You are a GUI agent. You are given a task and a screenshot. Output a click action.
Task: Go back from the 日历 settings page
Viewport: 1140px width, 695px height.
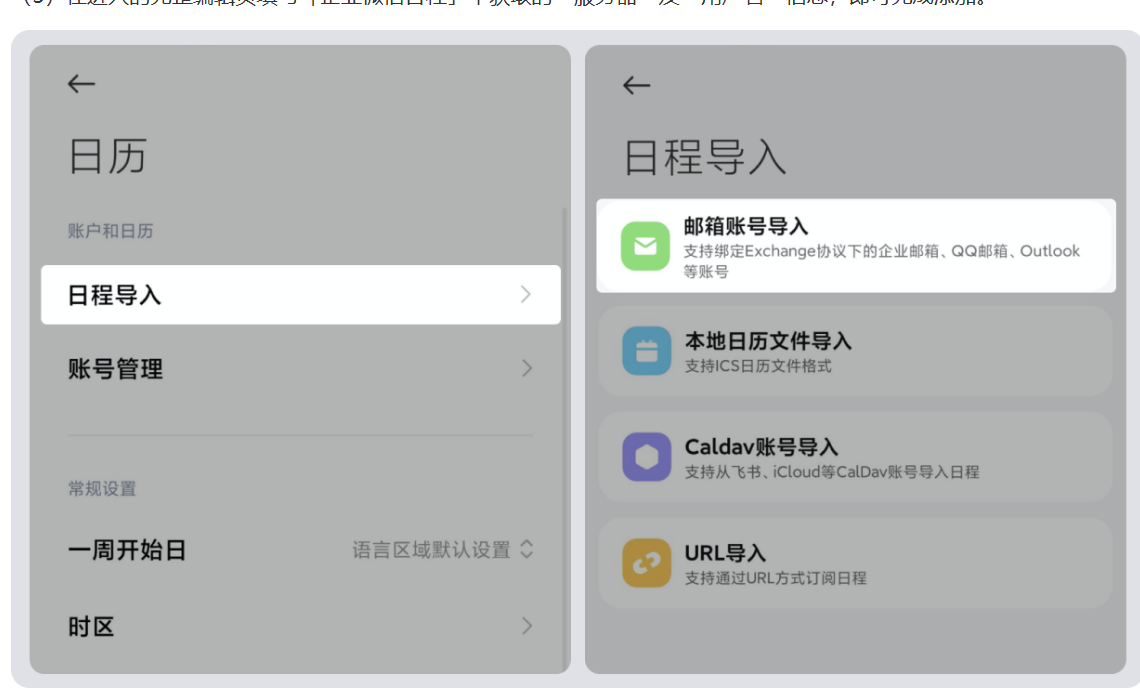click(x=81, y=84)
